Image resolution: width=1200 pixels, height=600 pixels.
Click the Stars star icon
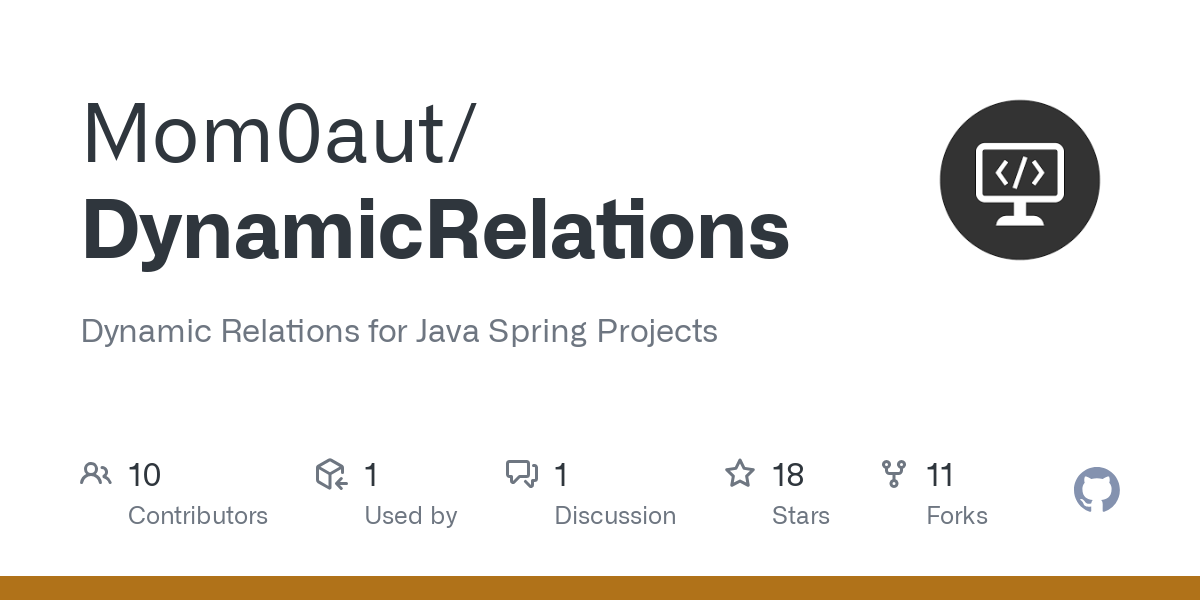coord(740,474)
